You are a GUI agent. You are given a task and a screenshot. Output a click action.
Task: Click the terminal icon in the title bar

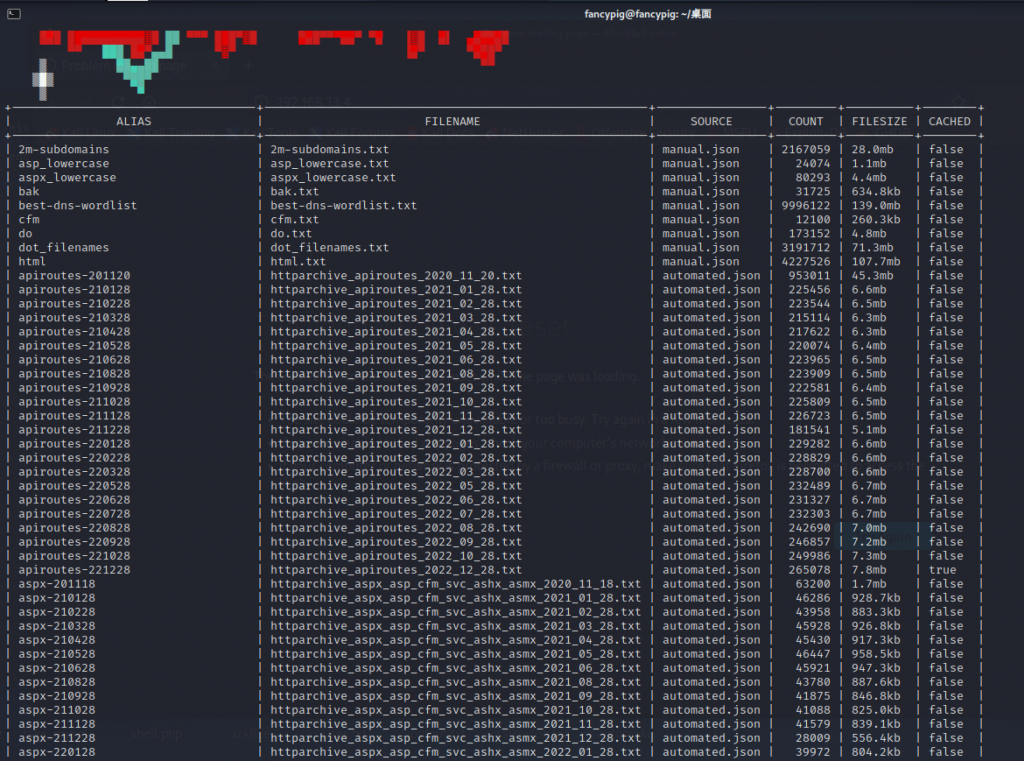pos(14,14)
